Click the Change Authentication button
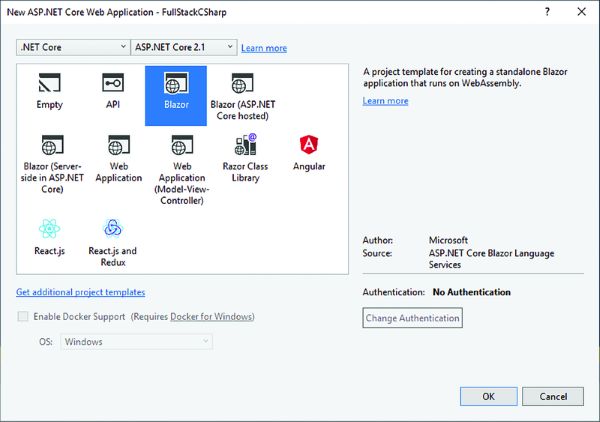This screenshot has width=600, height=422. [412, 318]
